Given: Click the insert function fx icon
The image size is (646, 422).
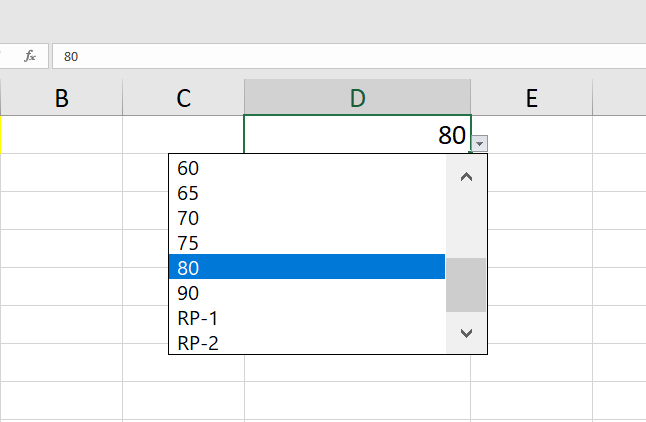Looking at the screenshot, I should pos(30,57).
